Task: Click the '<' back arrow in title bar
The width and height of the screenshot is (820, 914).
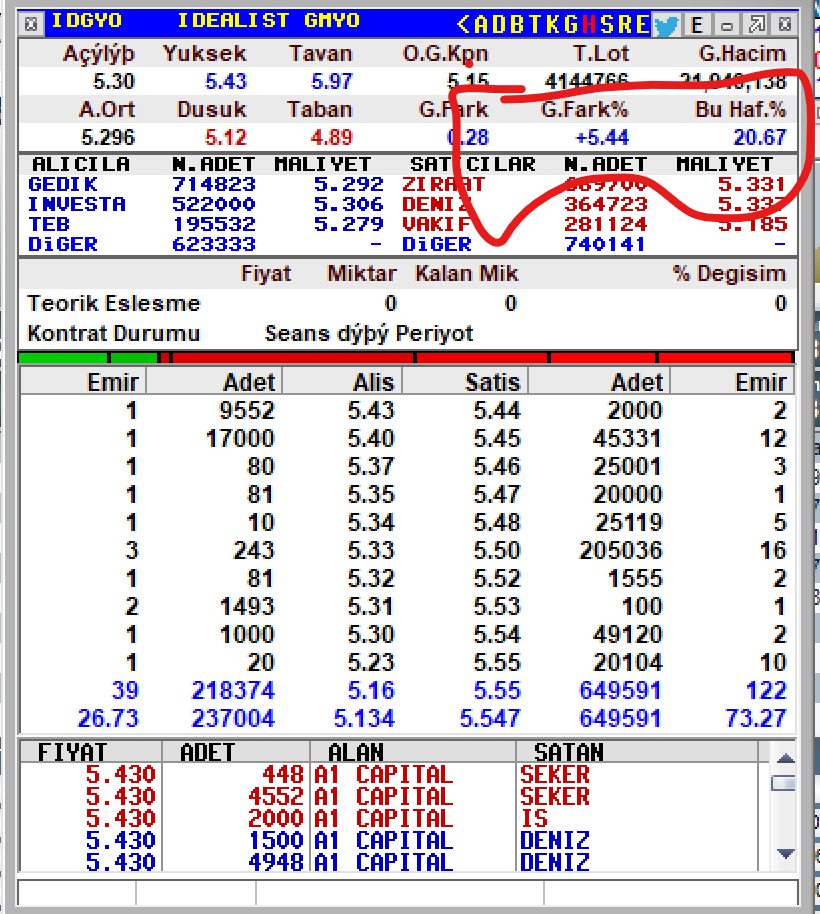Action: [463, 24]
